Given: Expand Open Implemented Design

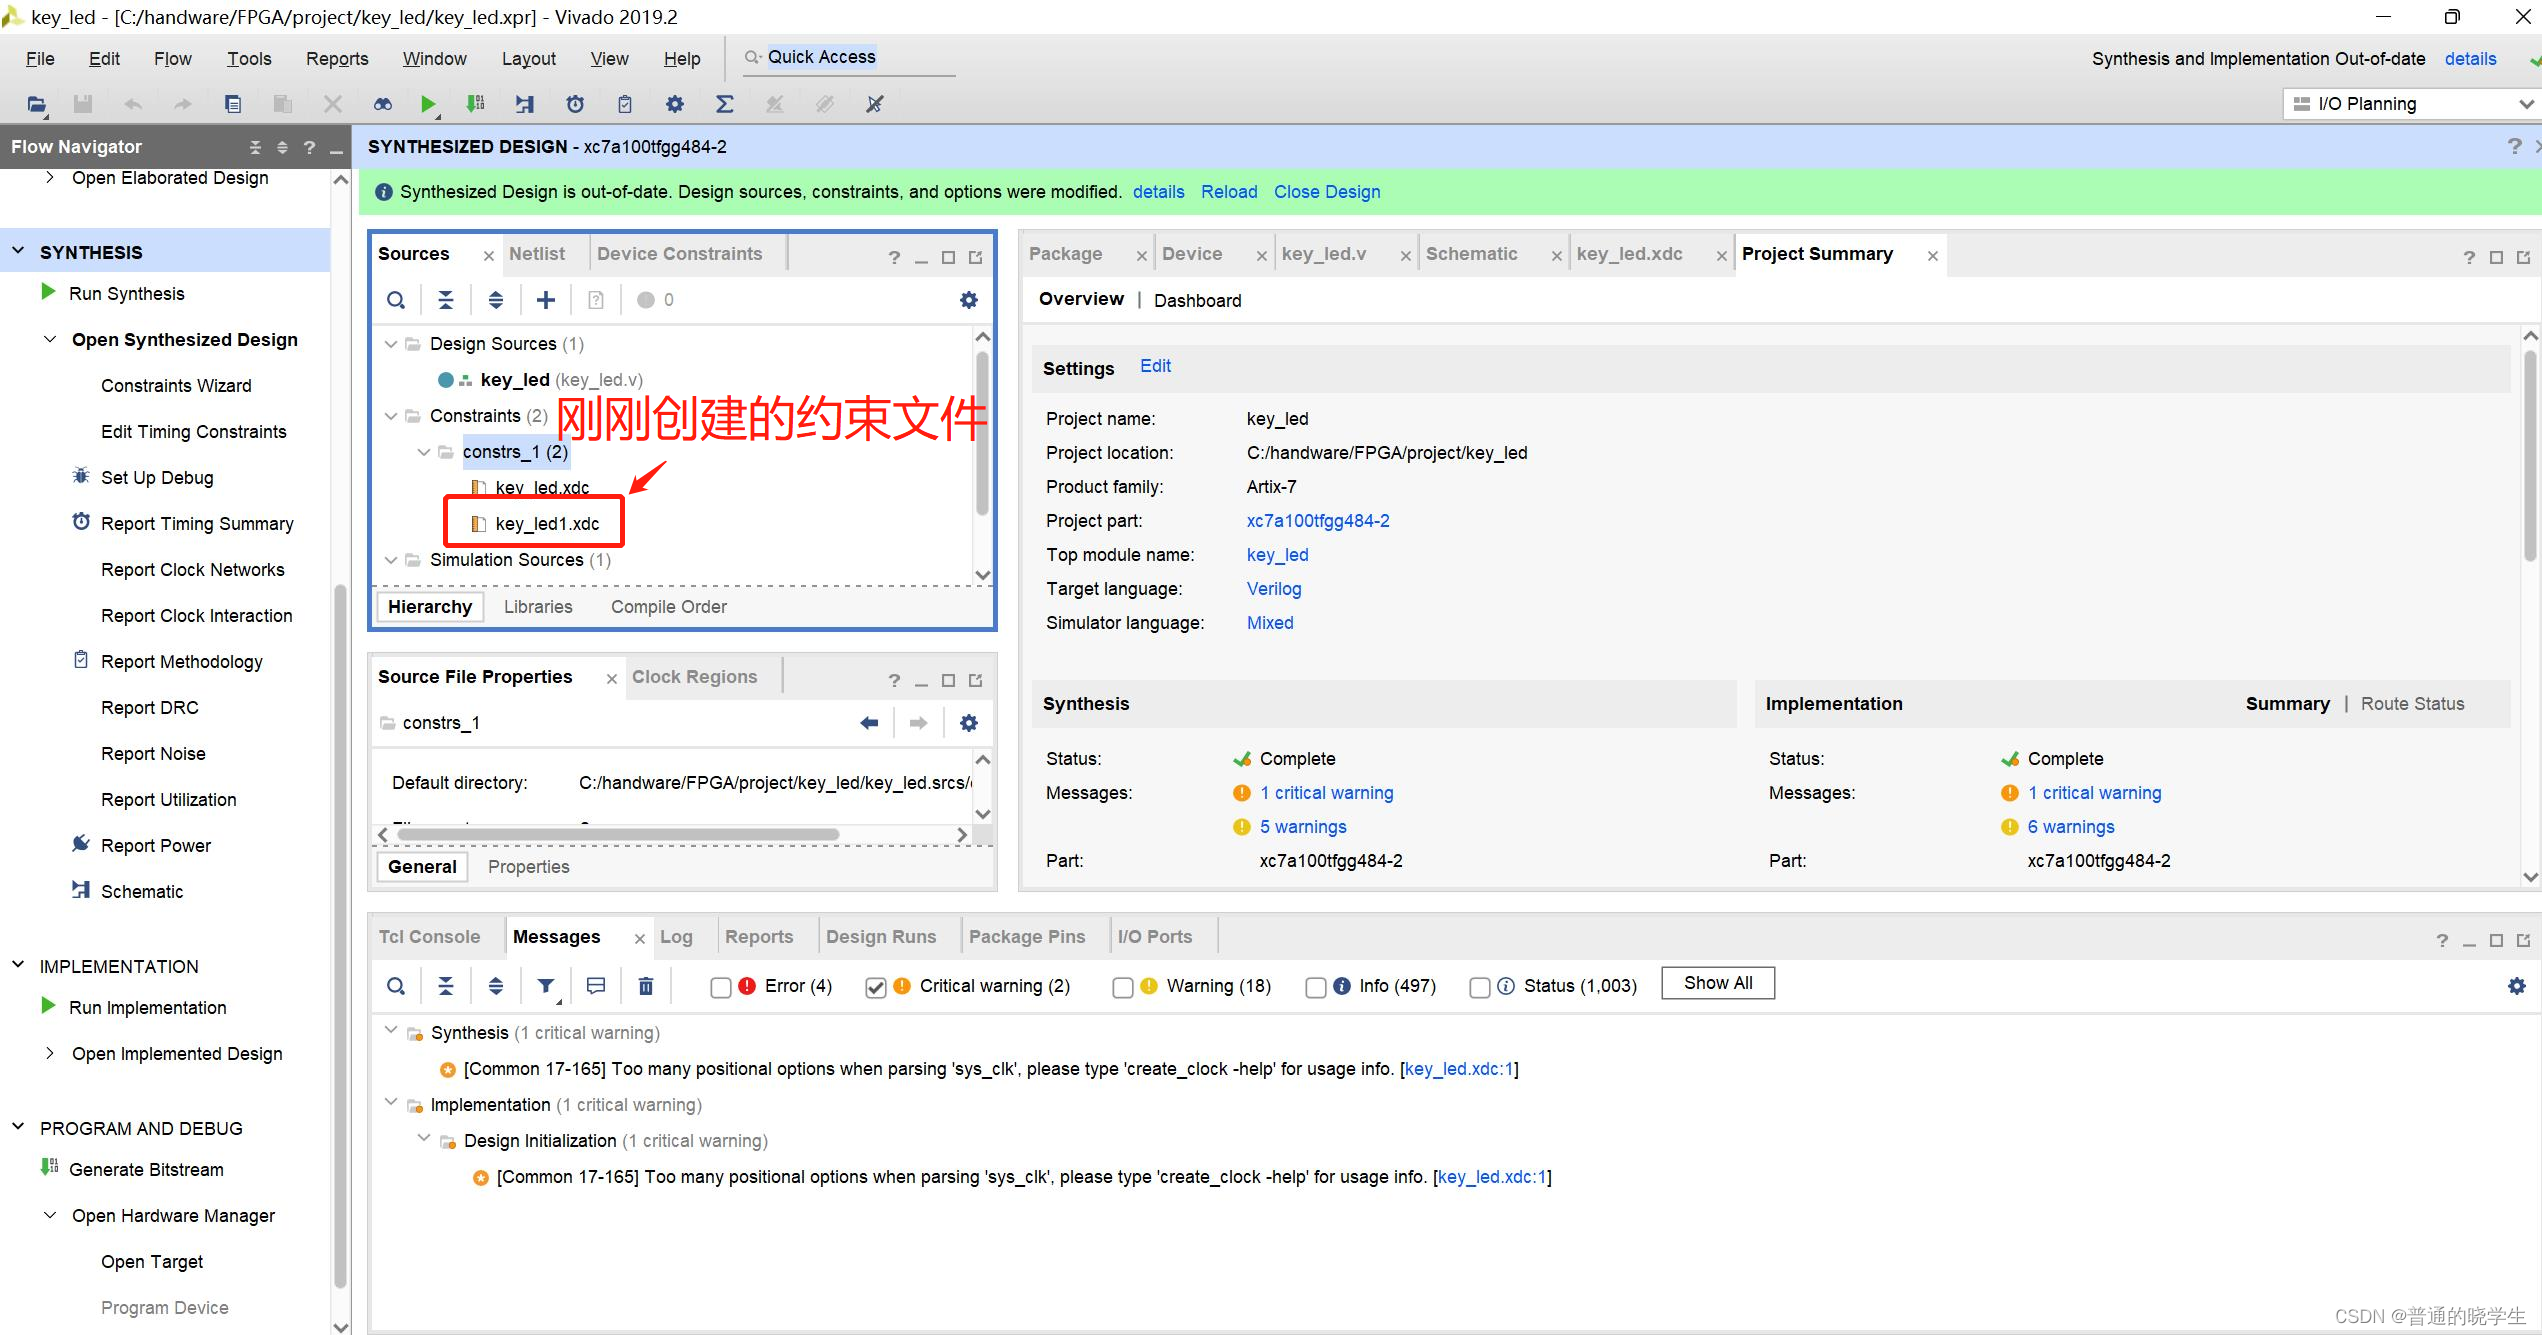Looking at the screenshot, I should click(x=50, y=1054).
